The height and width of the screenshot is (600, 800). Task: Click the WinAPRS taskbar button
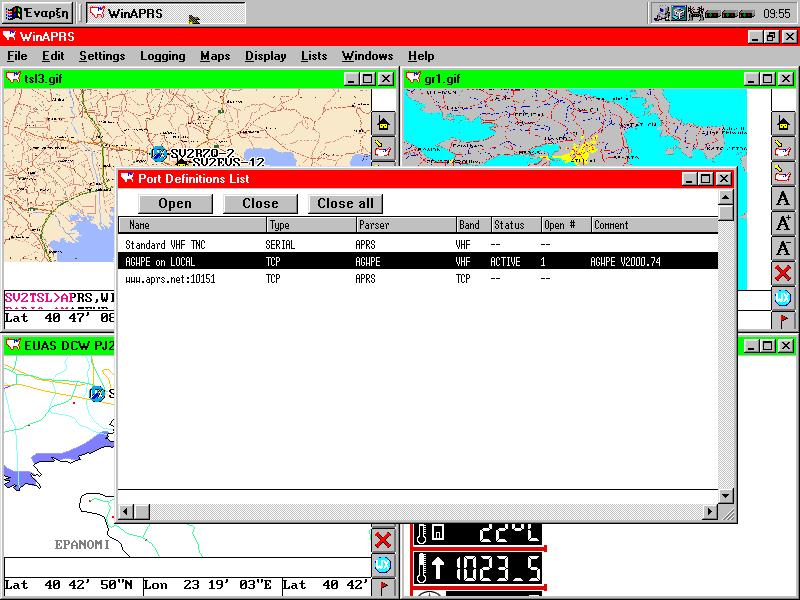point(166,13)
